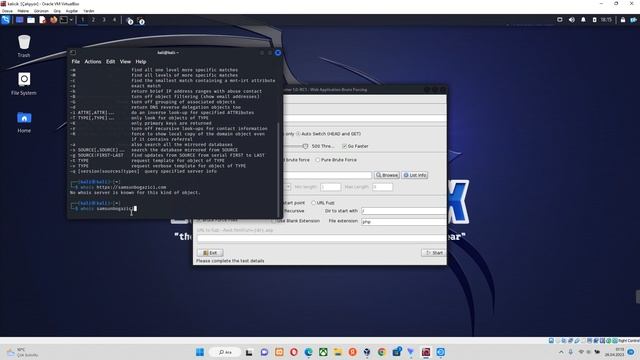Open VirtualBox Görünüm menu

41,11
